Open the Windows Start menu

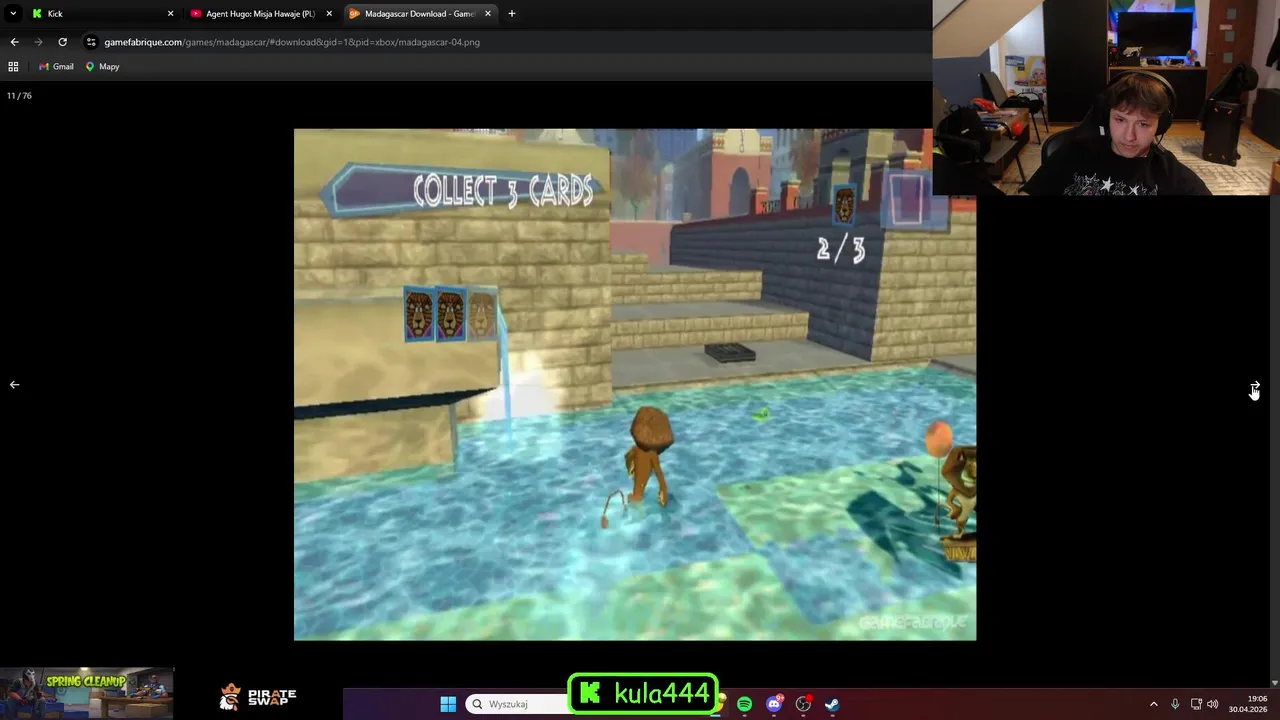[448, 704]
